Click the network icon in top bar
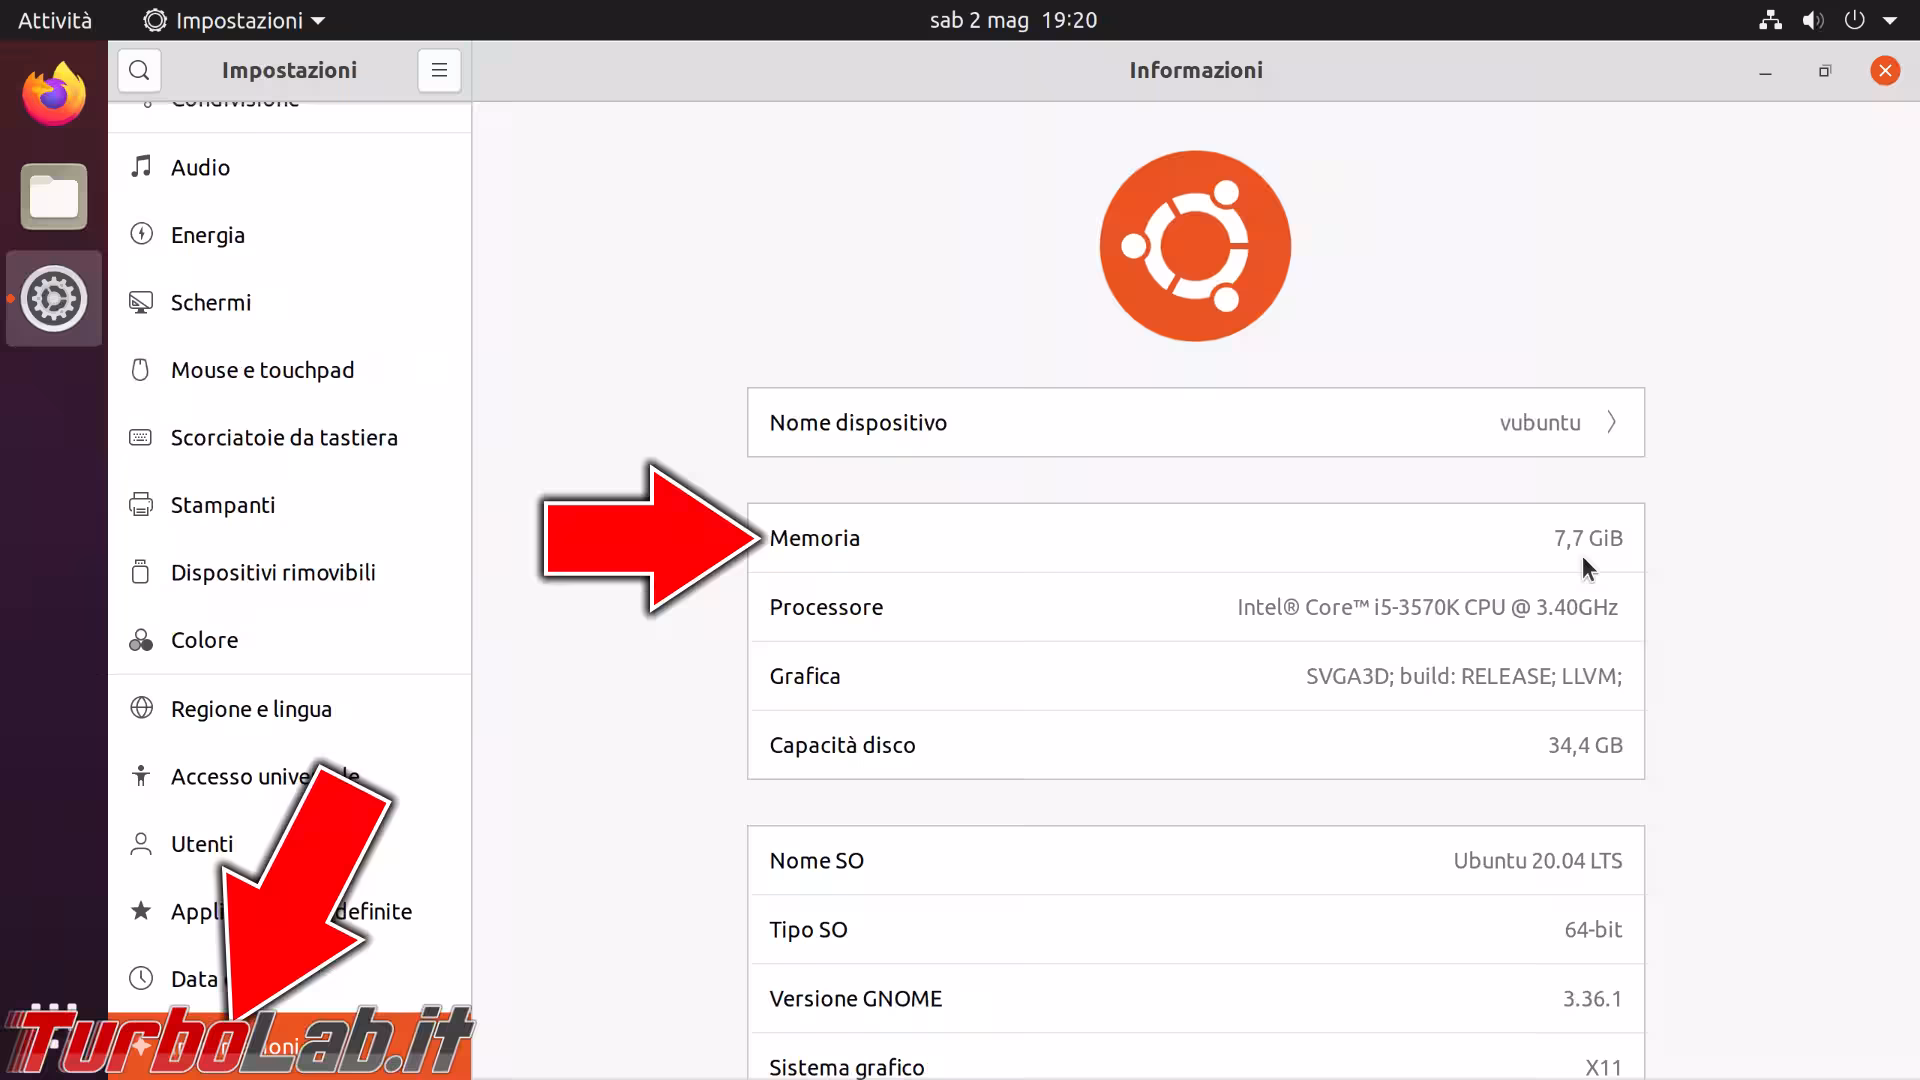Screen dimensions: 1920x1080 [x=1770, y=20]
